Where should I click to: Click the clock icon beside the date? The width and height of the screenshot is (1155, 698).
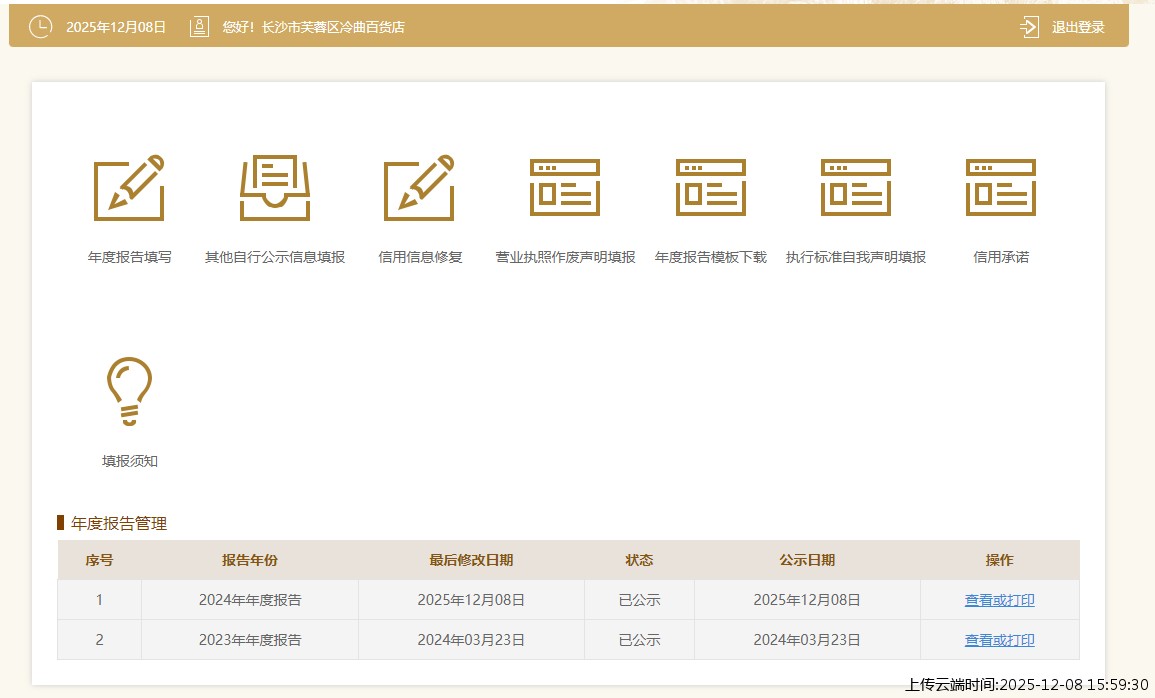point(40,27)
